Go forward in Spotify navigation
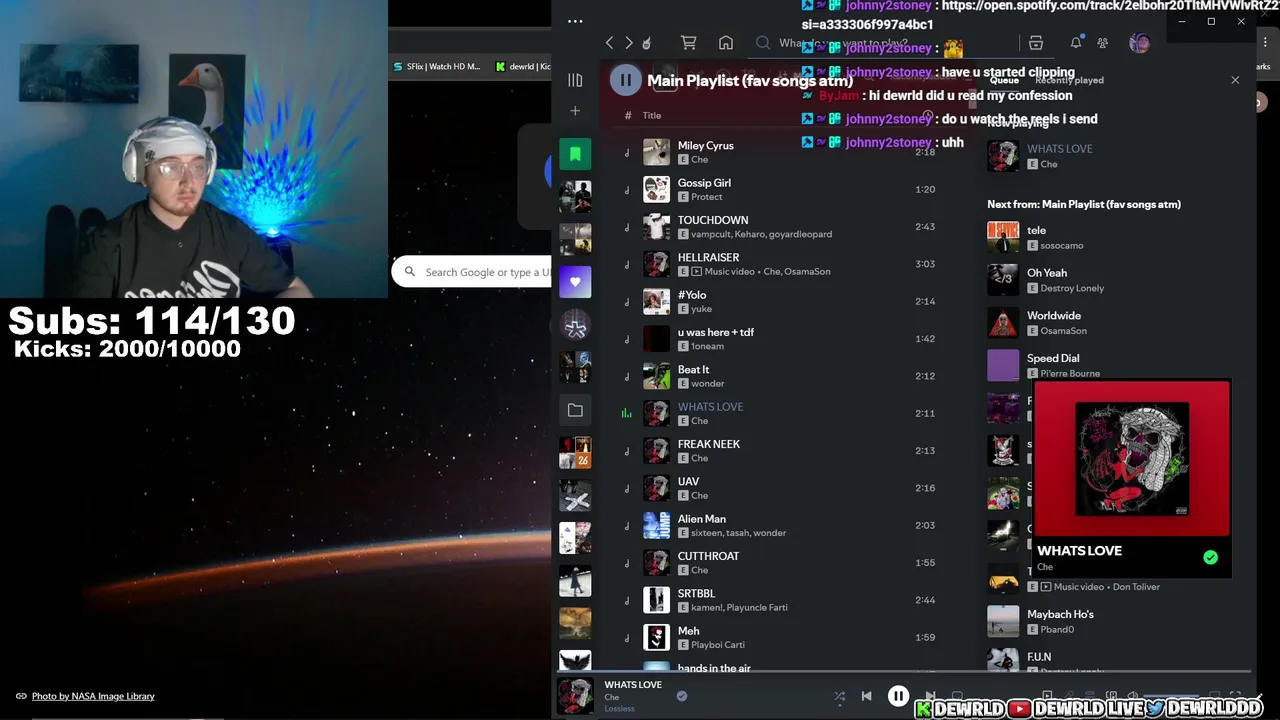The width and height of the screenshot is (1280, 720). click(628, 43)
